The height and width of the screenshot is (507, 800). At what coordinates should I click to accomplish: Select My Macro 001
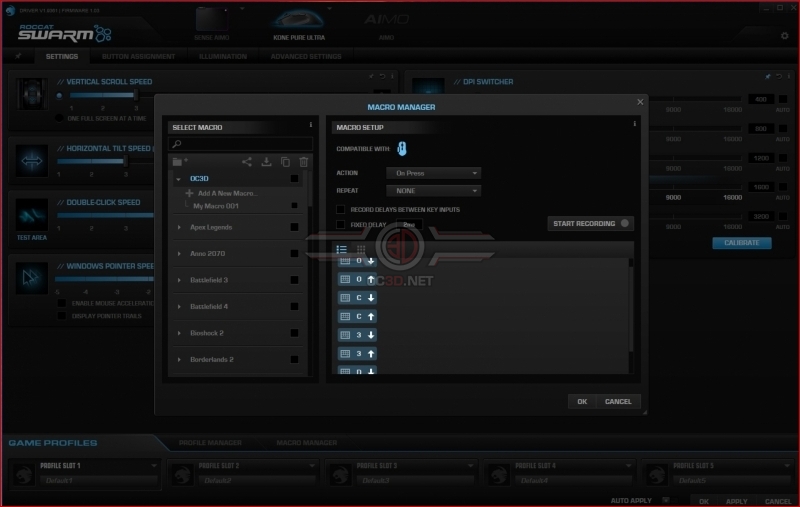point(216,206)
